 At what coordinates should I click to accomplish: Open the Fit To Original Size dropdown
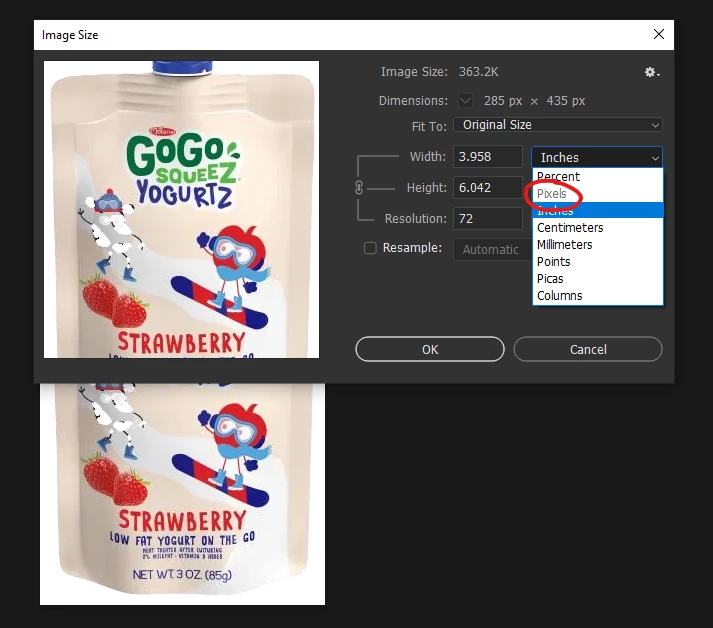pos(558,125)
